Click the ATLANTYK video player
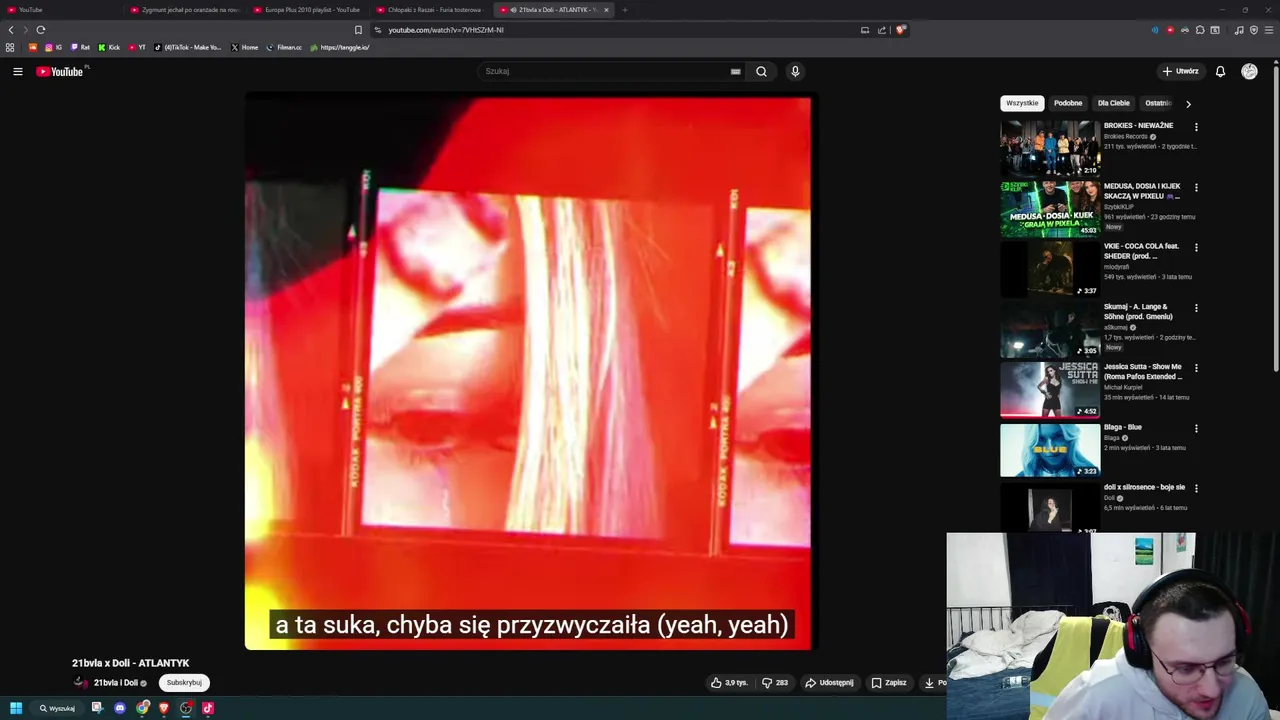Image resolution: width=1280 pixels, height=720 pixels. [x=531, y=371]
